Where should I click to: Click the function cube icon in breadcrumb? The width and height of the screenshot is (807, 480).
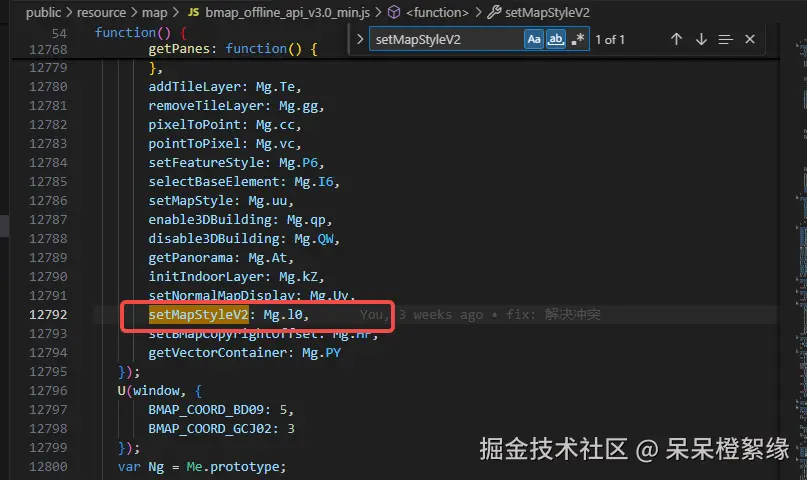click(394, 12)
